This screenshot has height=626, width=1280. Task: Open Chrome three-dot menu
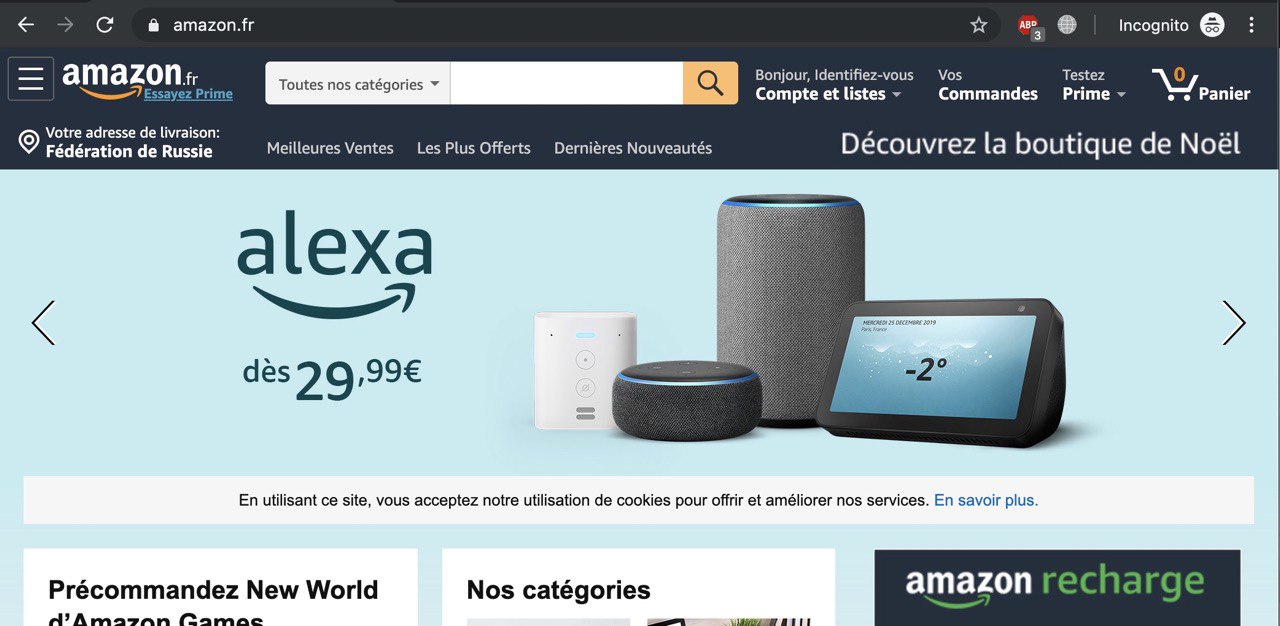click(1252, 25)
